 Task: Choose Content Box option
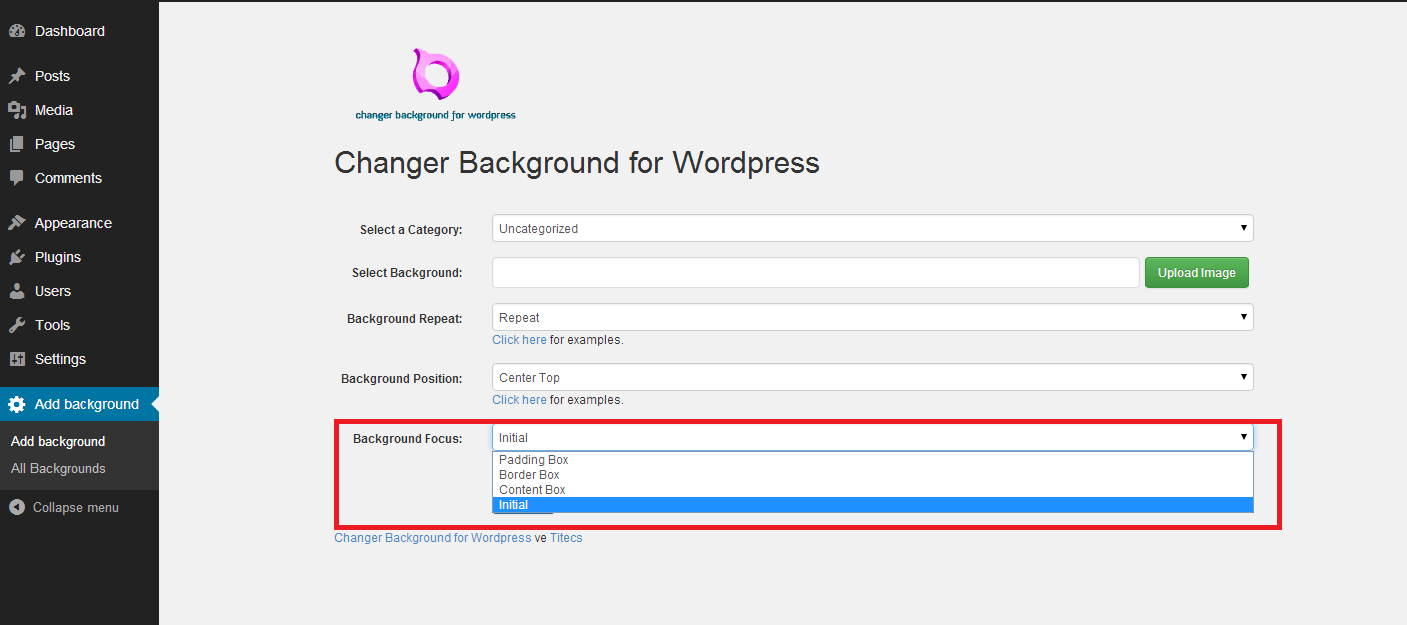tap(872, 490)
